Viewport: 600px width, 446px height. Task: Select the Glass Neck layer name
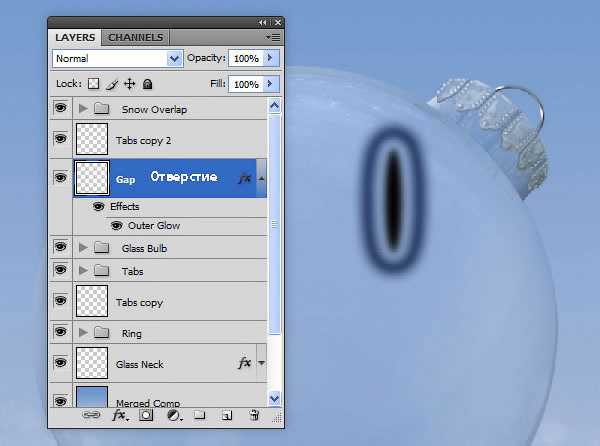(140, 364)
